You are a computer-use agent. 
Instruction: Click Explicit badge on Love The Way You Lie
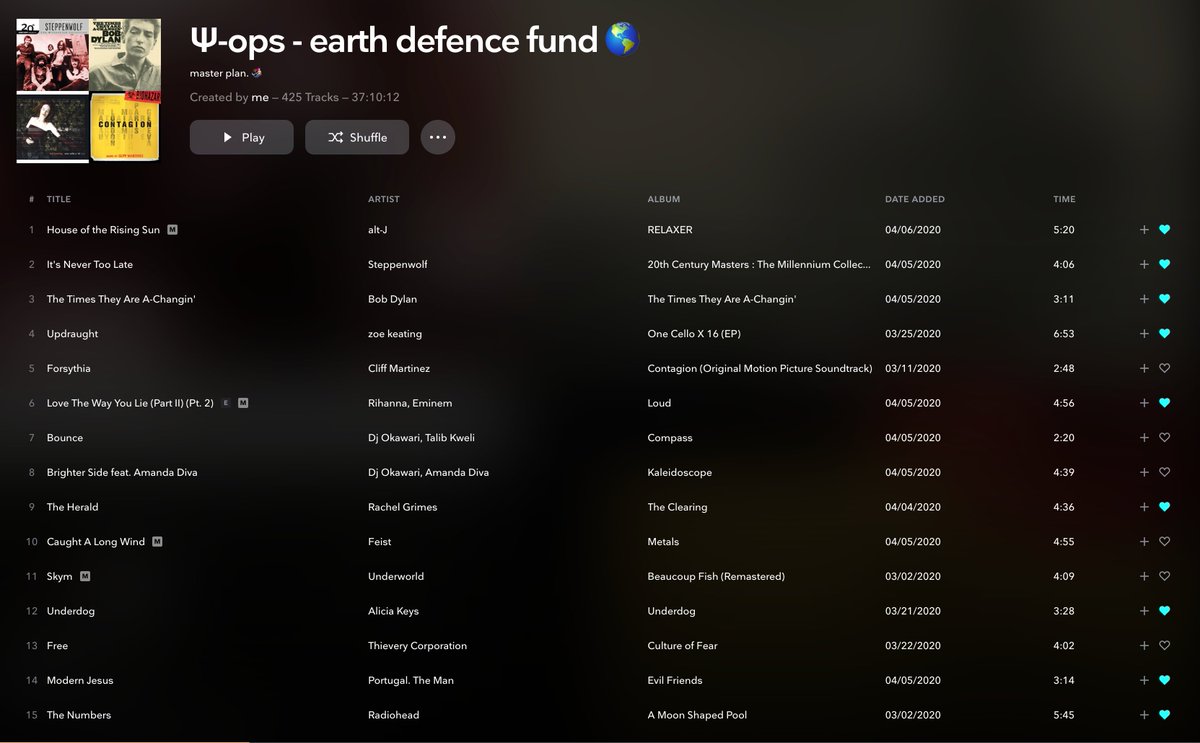[226, 403]
